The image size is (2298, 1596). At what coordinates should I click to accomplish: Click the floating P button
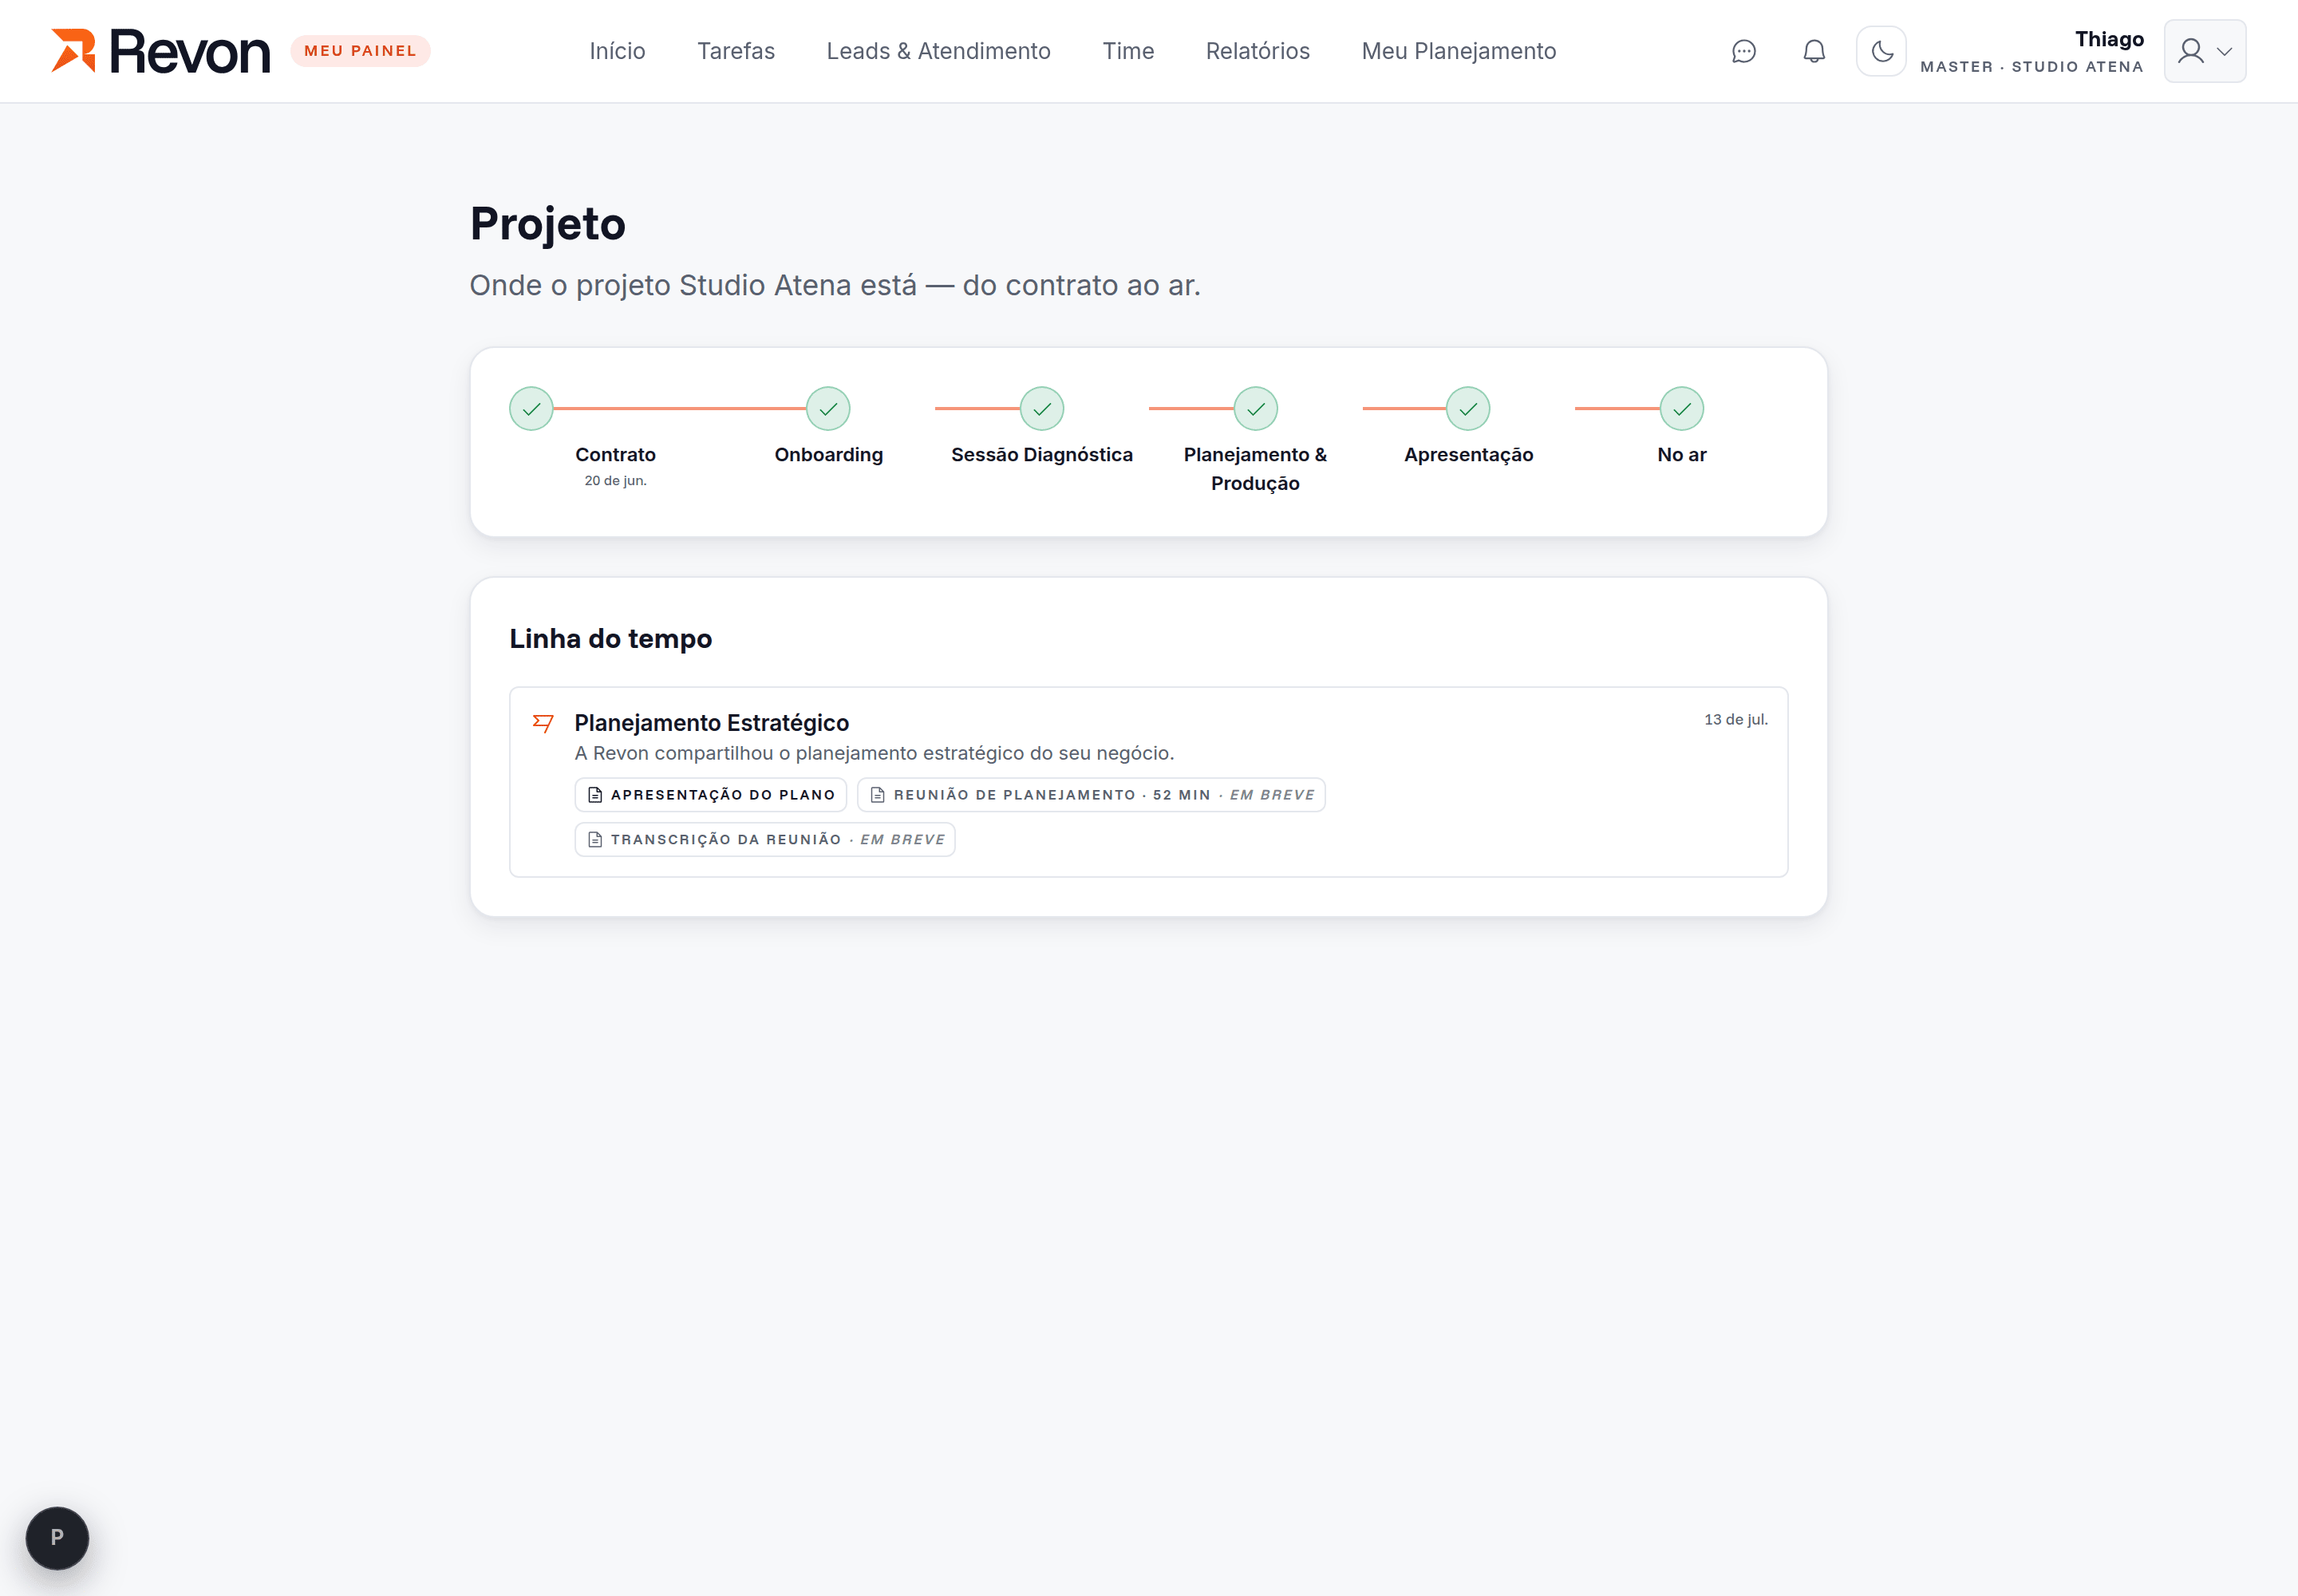[57, 1538]
